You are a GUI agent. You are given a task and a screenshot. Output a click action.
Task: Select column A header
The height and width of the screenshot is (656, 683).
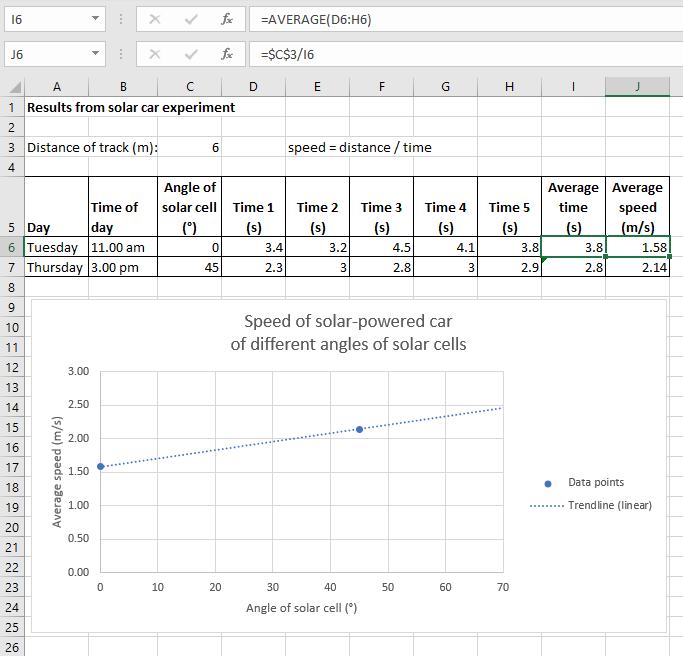57,87
